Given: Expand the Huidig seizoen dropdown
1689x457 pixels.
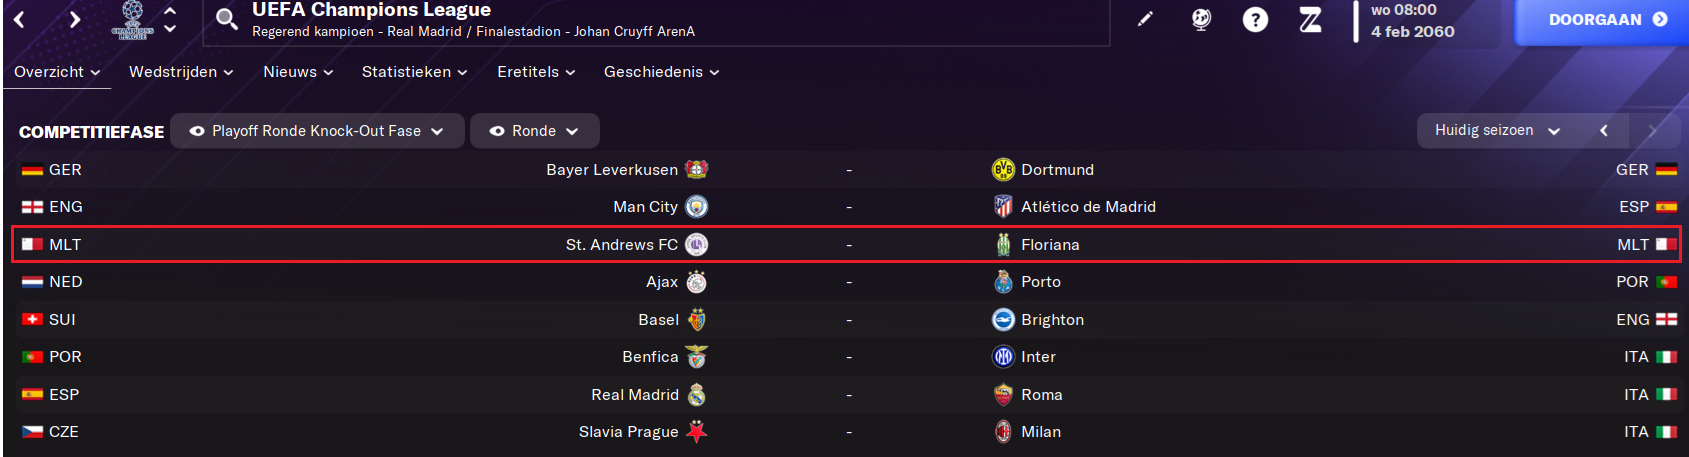Looking at the screenshot, I should 1497,131.
